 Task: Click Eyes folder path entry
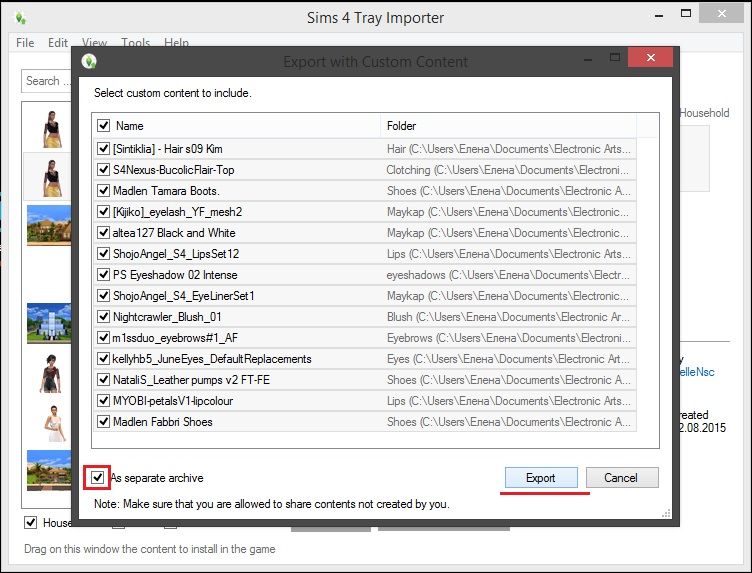(x=508, y=359)
